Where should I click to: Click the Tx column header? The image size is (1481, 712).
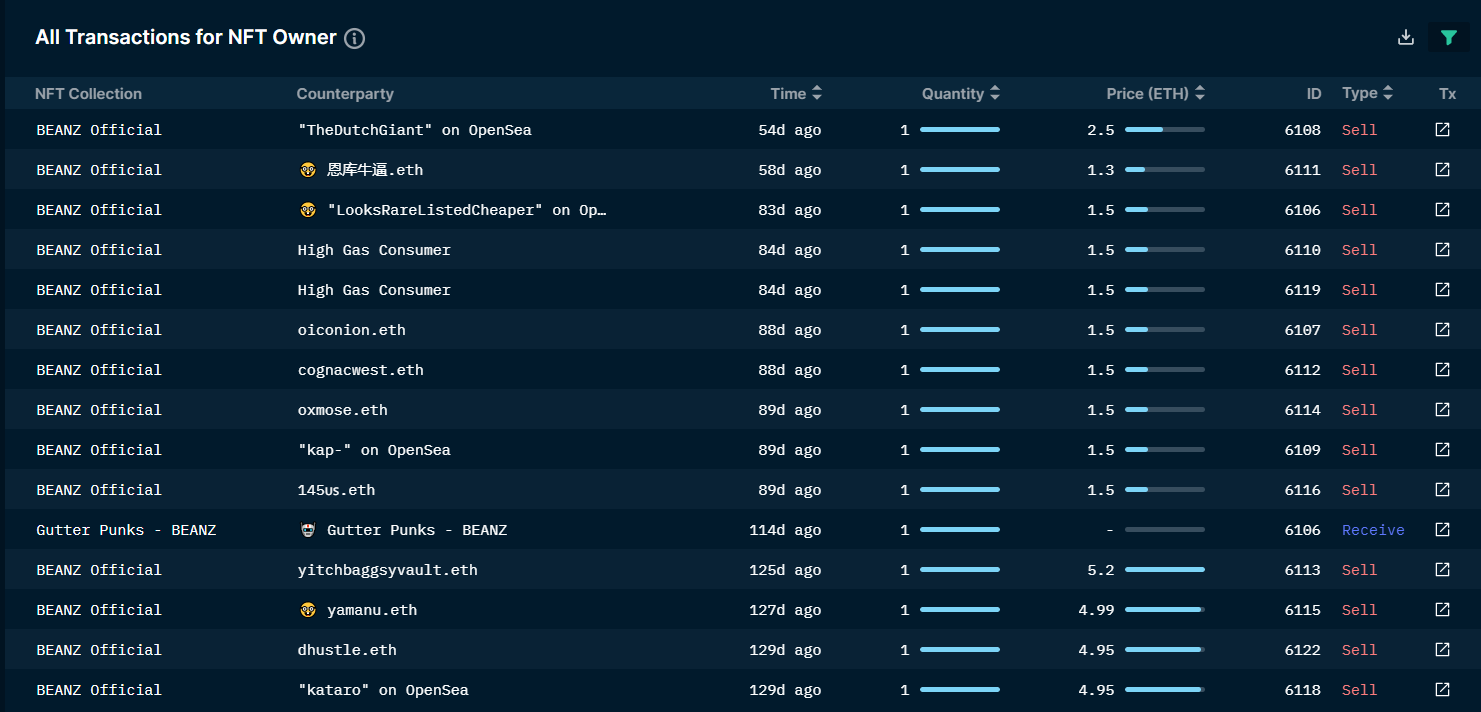click(1447, 93)
